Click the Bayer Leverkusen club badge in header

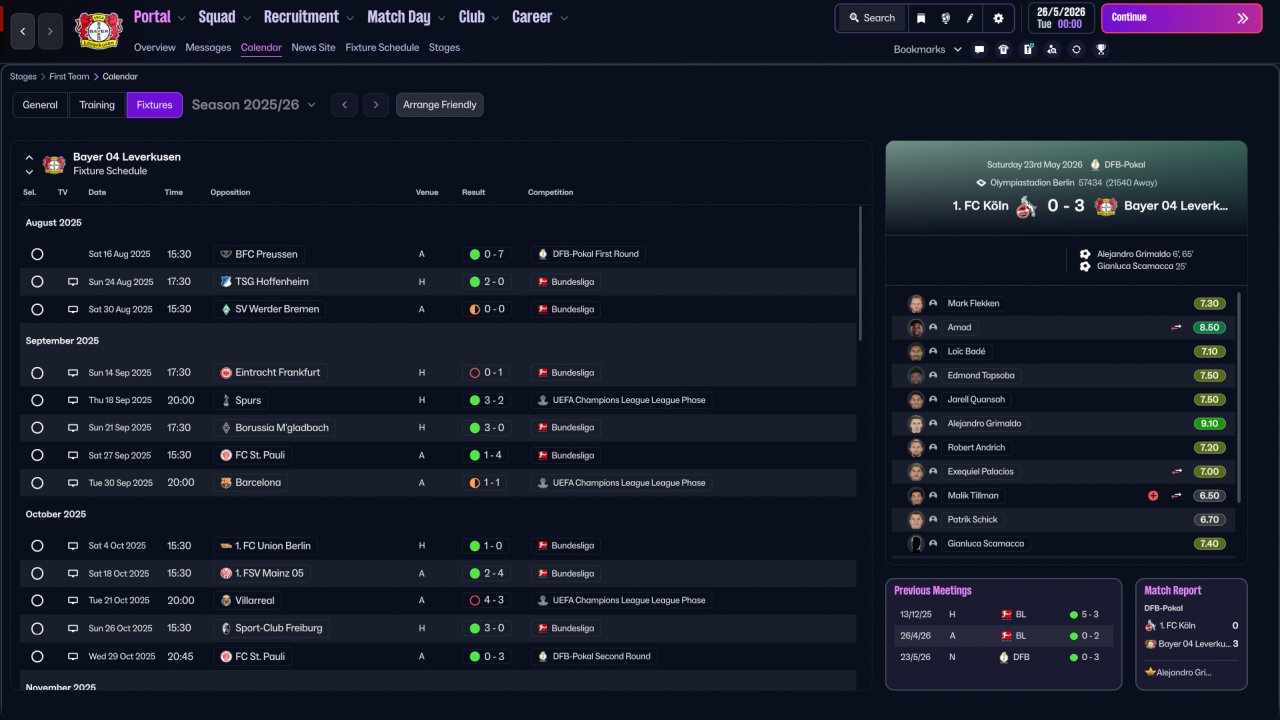pyautogui.click(x=98, y=31)
